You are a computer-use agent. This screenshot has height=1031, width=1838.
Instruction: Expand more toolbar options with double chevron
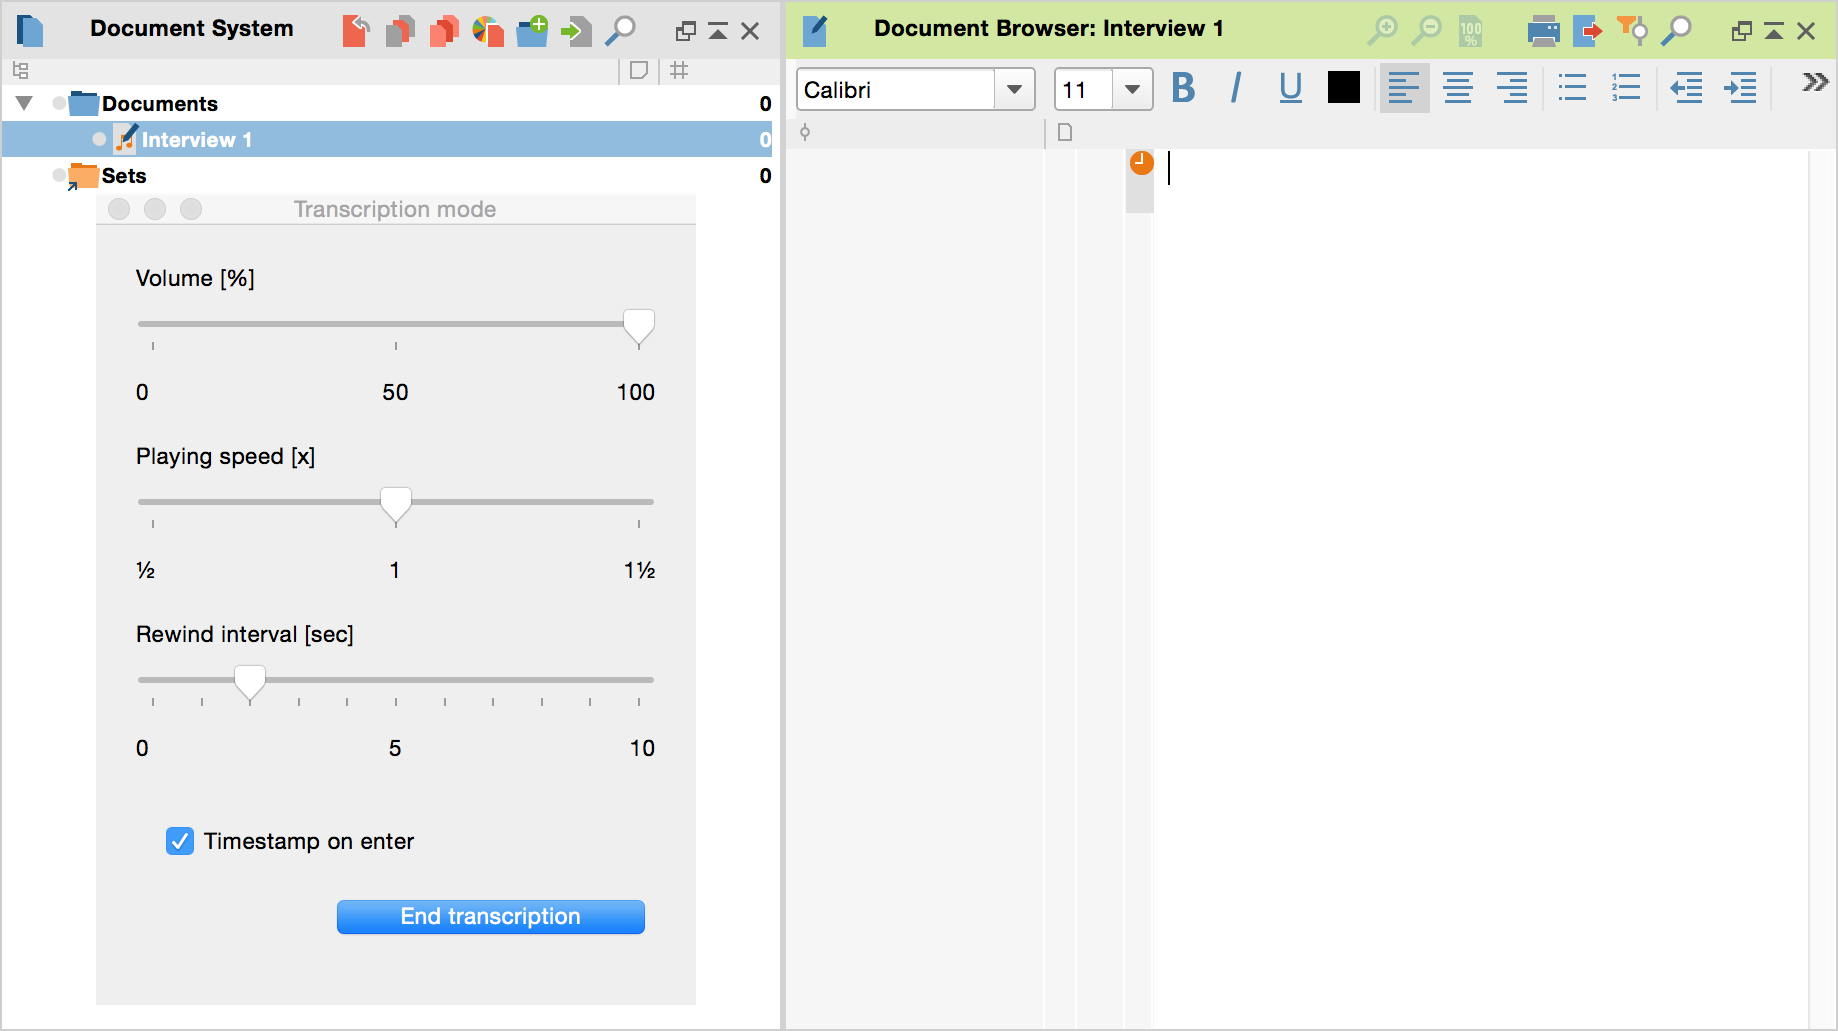1815,82
